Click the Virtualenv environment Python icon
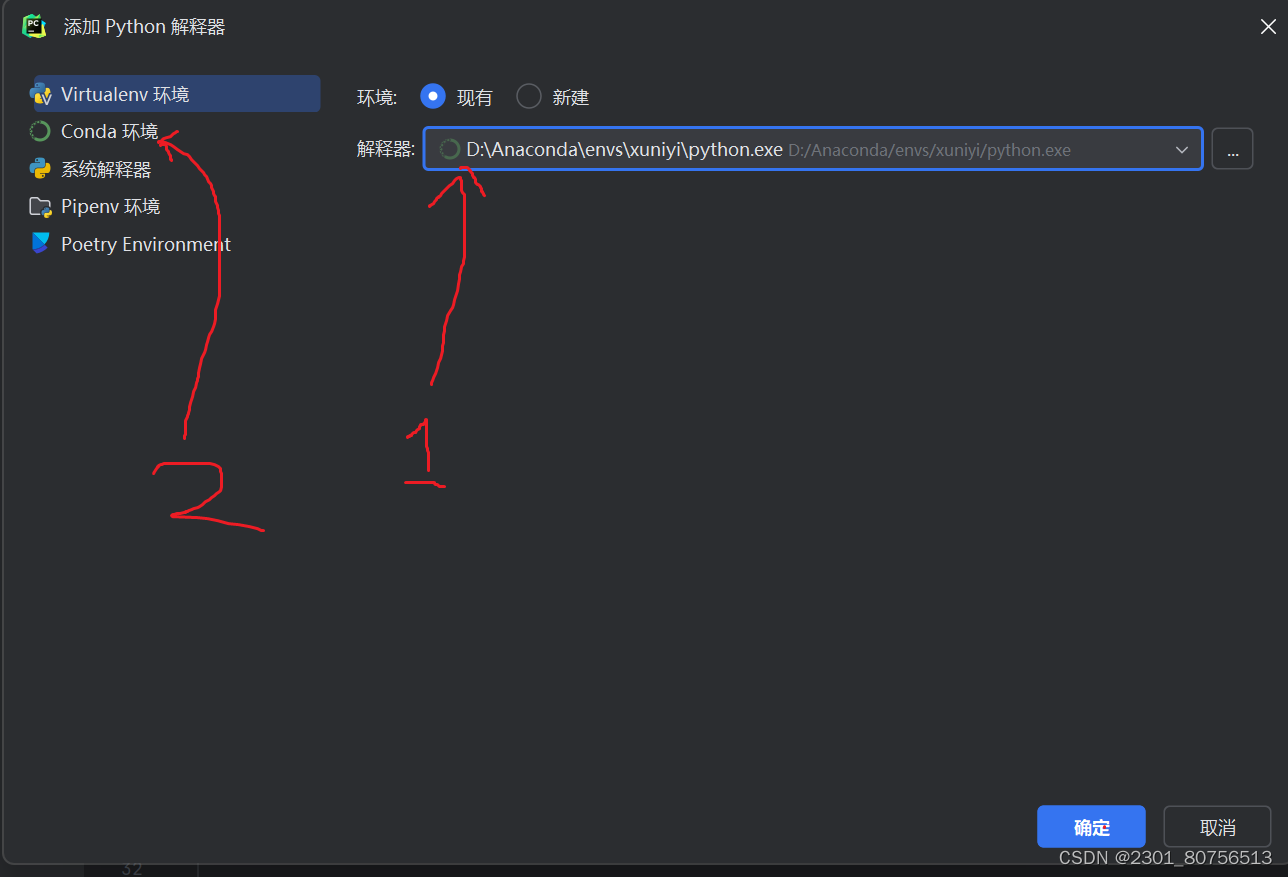Viewport: 1288px width, 877px height. tap(40, 94)
